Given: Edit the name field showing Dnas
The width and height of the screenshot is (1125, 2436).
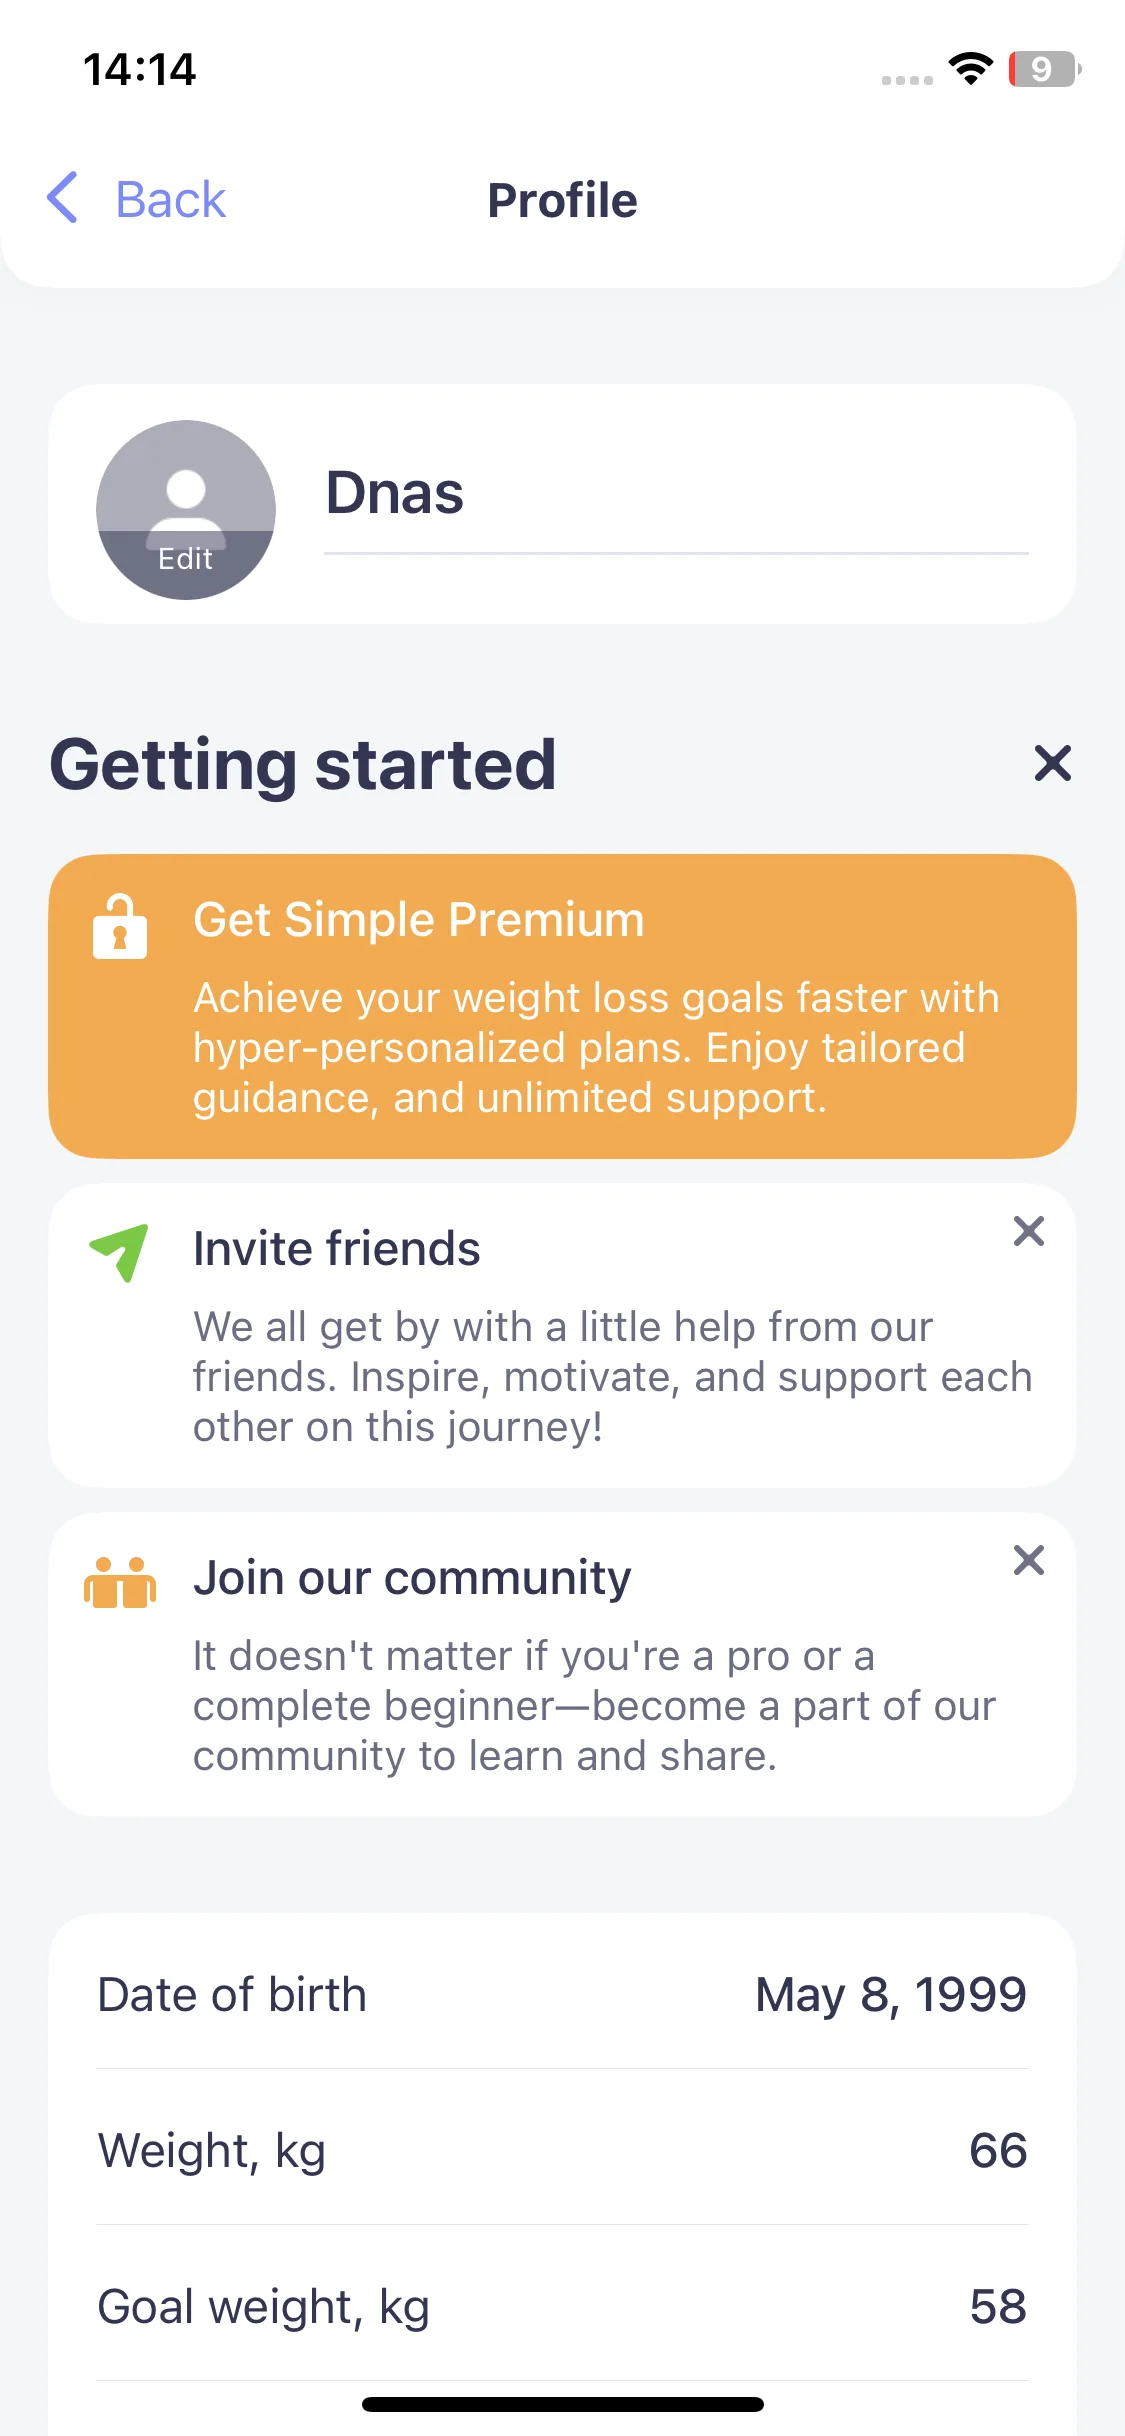Looking at the screenshot, I should pyautogui.click(x=676, y=493).
